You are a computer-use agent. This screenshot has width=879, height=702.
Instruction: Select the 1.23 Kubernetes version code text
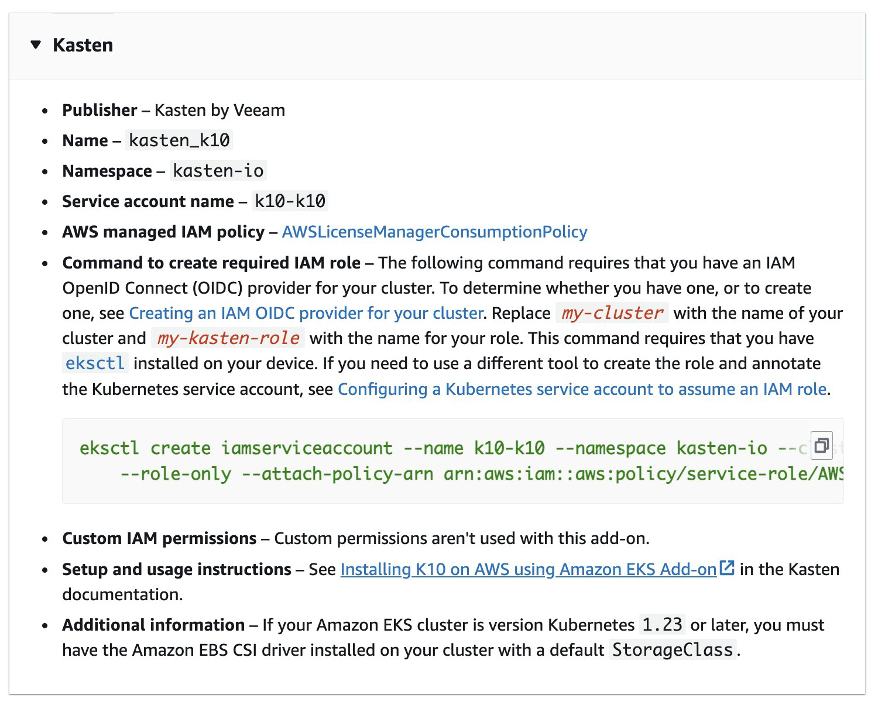[x=664, y=624]
